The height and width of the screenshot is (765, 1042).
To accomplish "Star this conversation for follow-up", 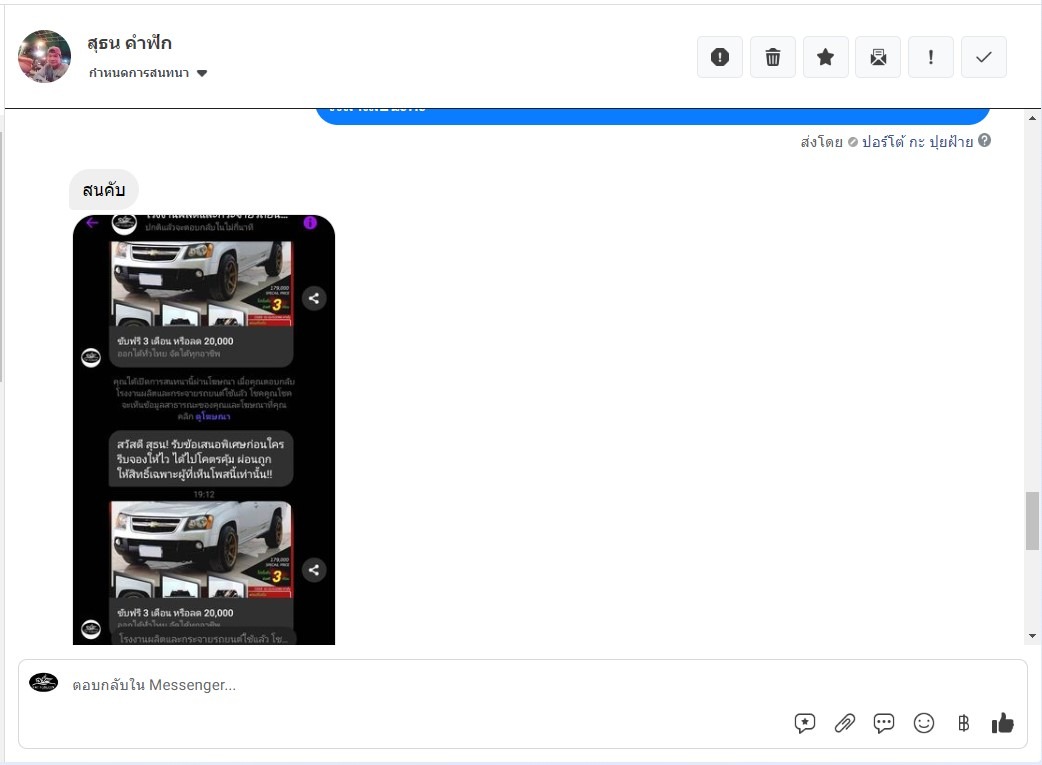I will point(826,57).
